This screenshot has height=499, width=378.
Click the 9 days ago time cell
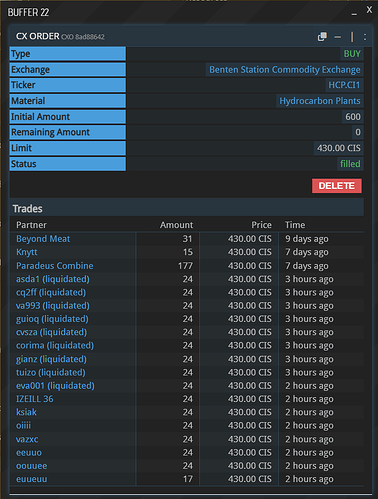[307, 239]
